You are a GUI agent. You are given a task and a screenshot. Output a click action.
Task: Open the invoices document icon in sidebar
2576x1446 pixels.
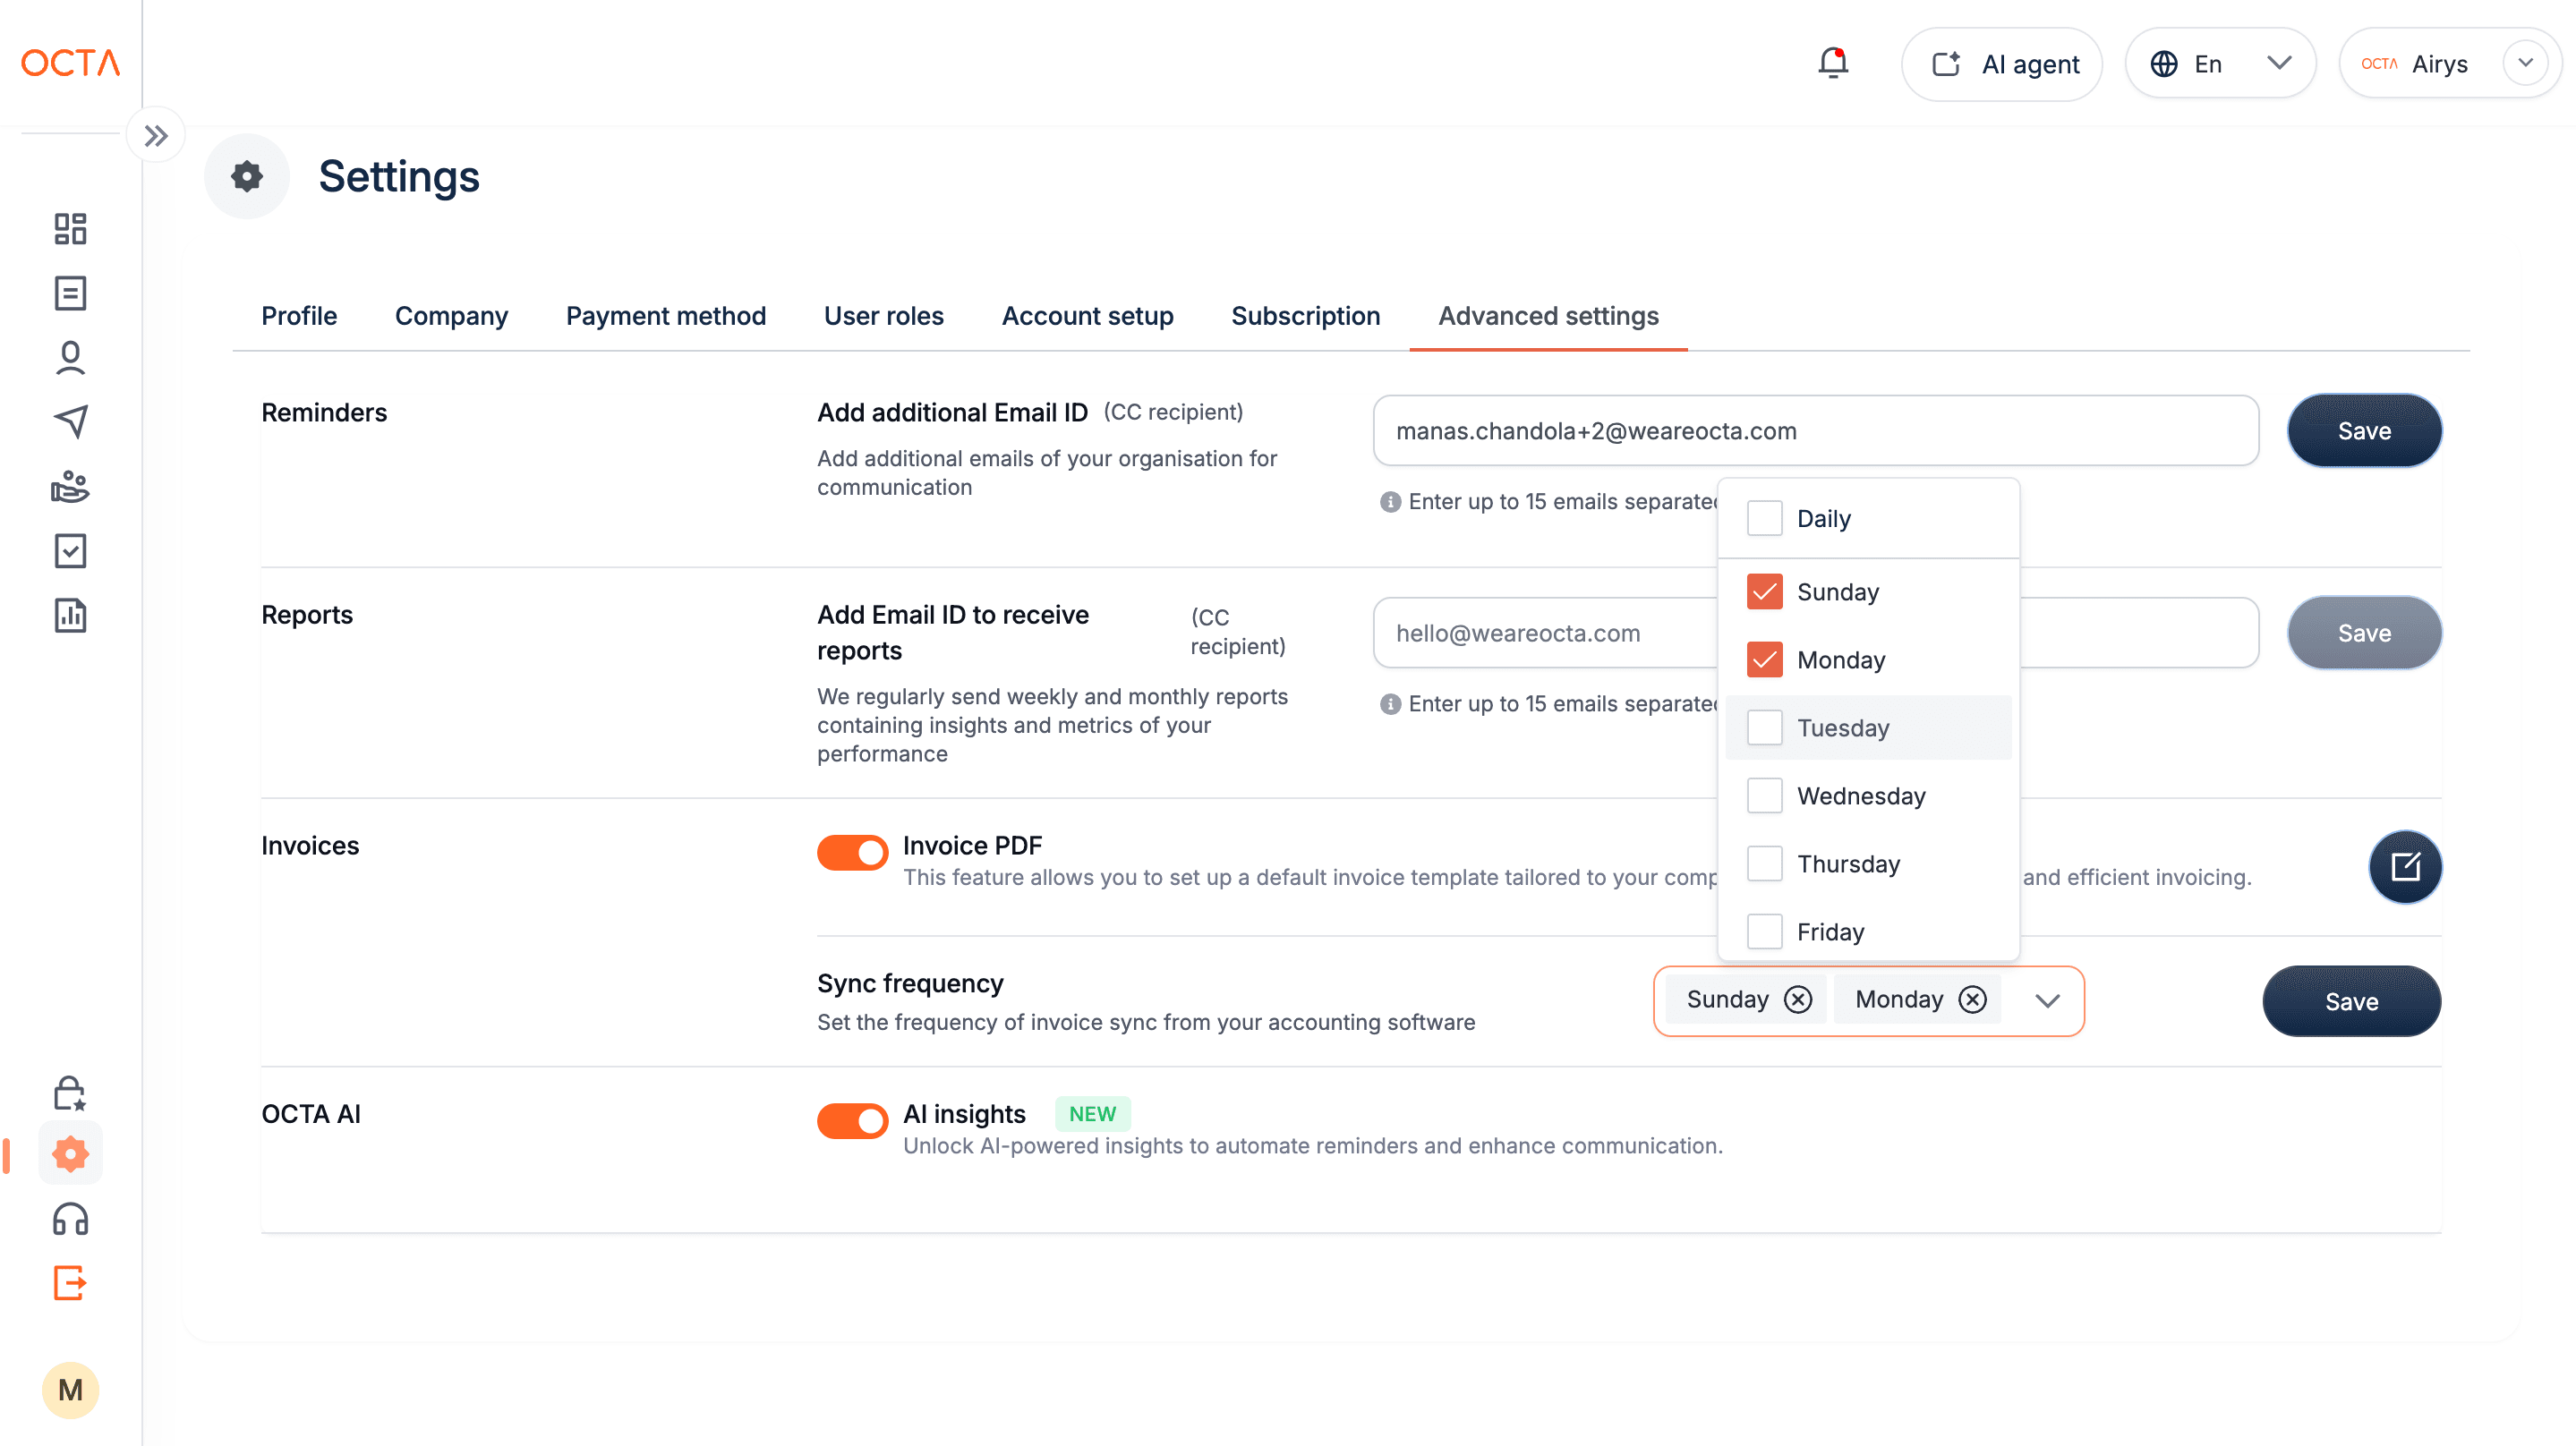[x=70, y=293]
